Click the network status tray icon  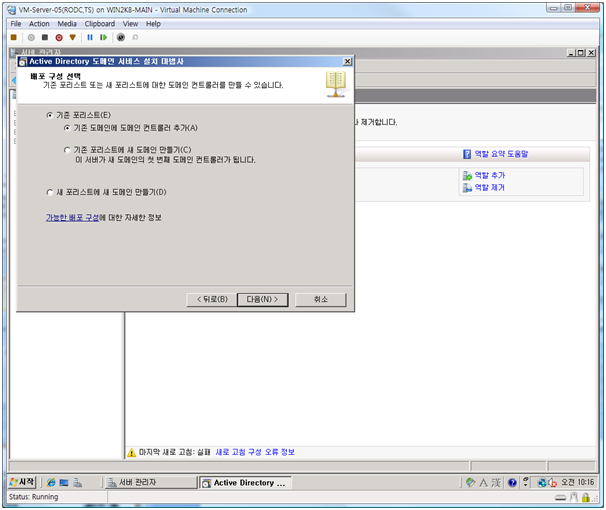(x=542, y=483)
